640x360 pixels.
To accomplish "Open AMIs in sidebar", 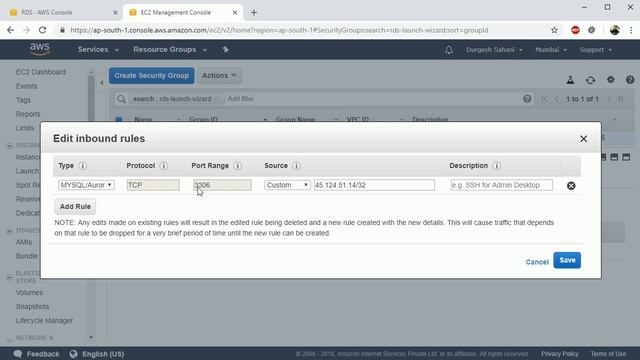I will coord(24,242).
